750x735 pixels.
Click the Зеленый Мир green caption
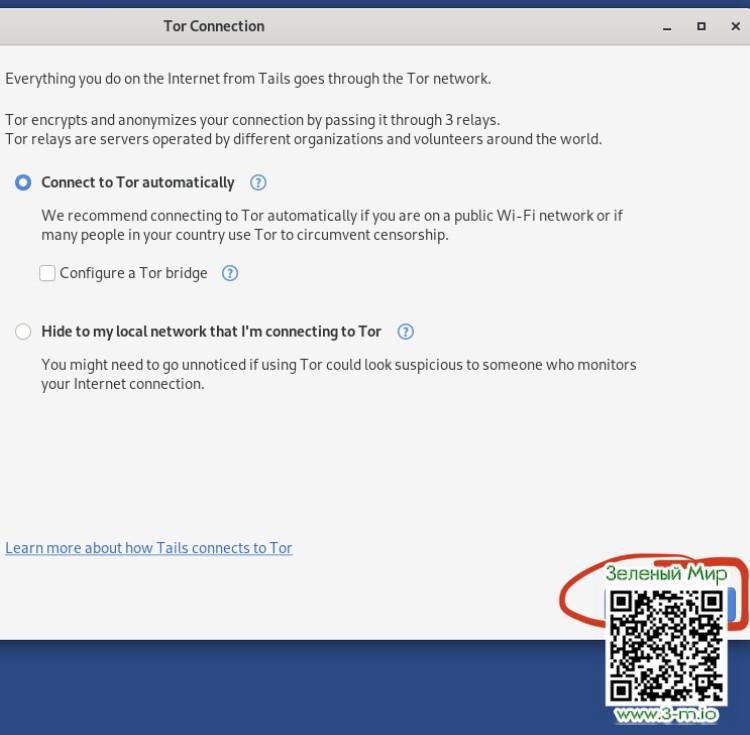point(666,574)
